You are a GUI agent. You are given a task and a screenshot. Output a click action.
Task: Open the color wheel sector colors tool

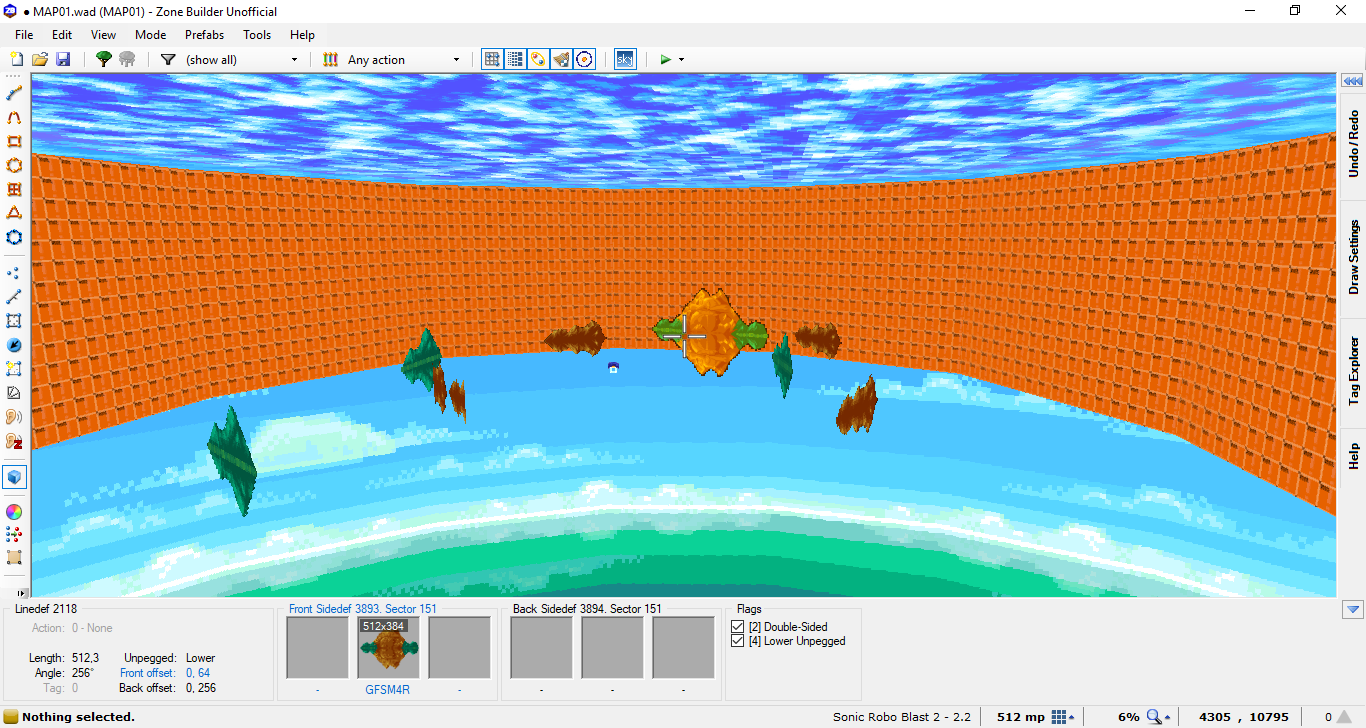pos(14,511)
